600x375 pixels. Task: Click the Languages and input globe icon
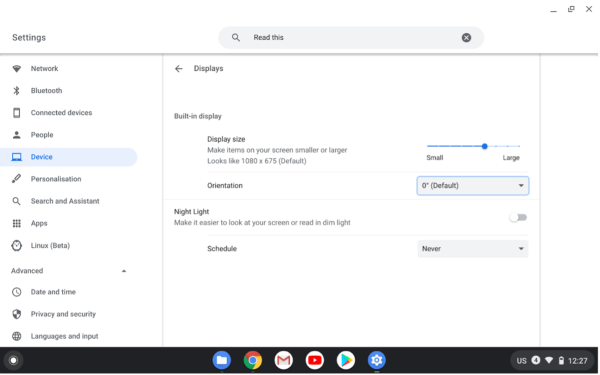16,336
